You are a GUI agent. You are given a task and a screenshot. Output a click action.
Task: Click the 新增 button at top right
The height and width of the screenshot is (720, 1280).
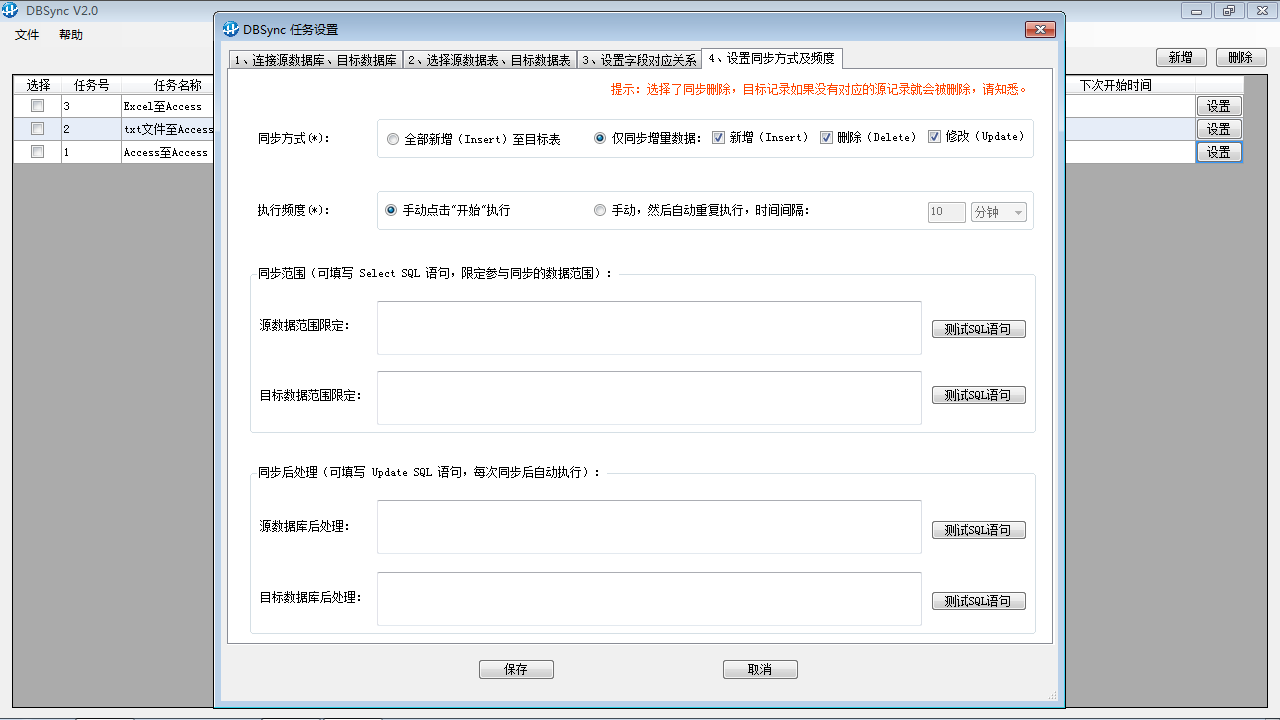point(1181,57)
